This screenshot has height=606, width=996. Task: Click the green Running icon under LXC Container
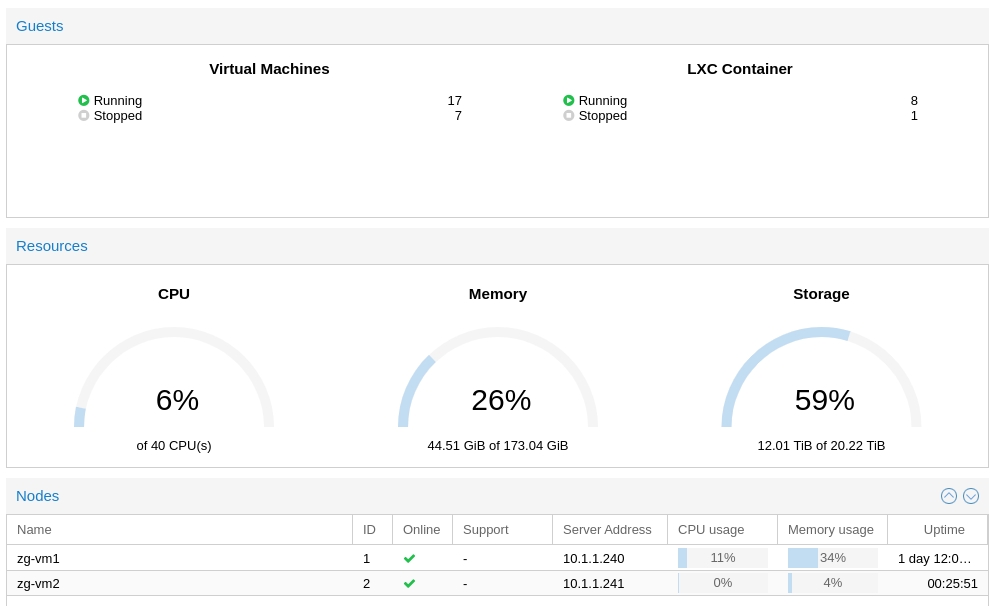click(x=569, y=100)
